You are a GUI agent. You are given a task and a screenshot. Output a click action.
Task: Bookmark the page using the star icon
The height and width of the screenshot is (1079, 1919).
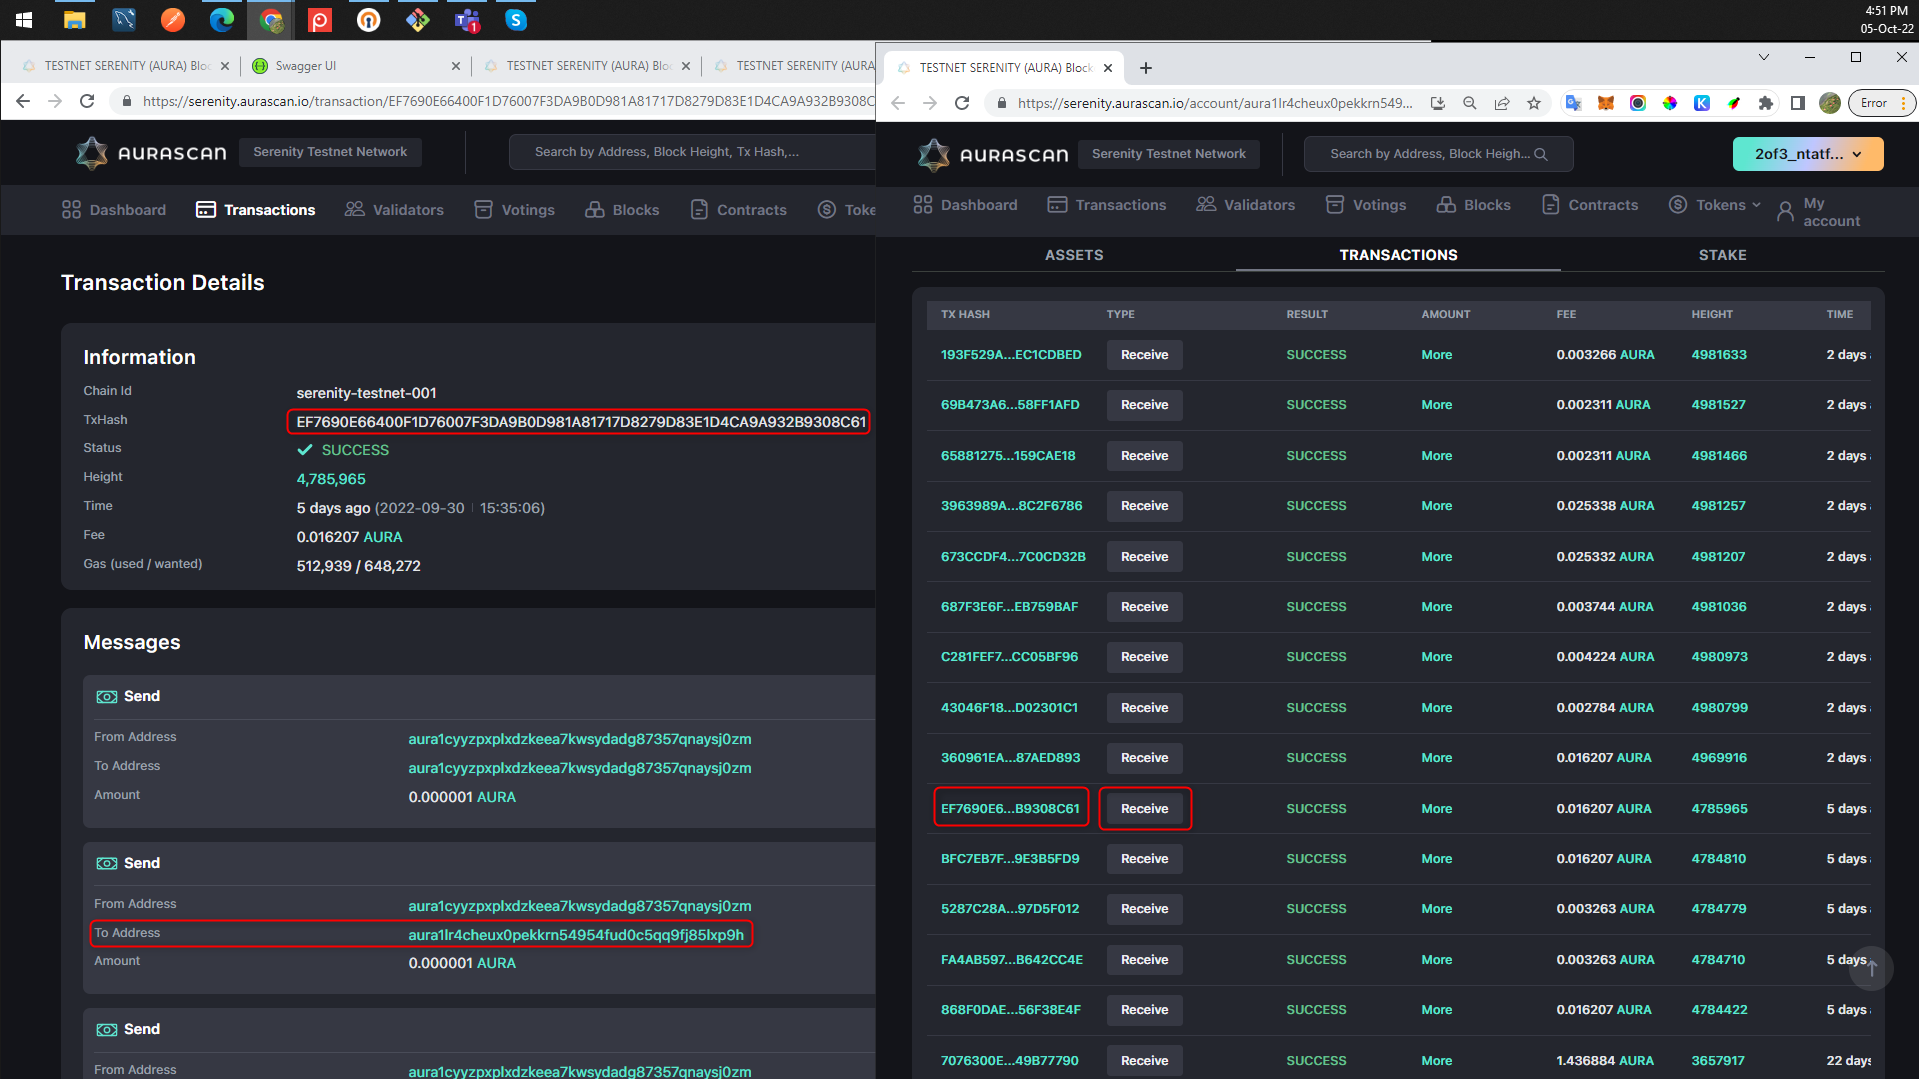(x=1534, y=102)
